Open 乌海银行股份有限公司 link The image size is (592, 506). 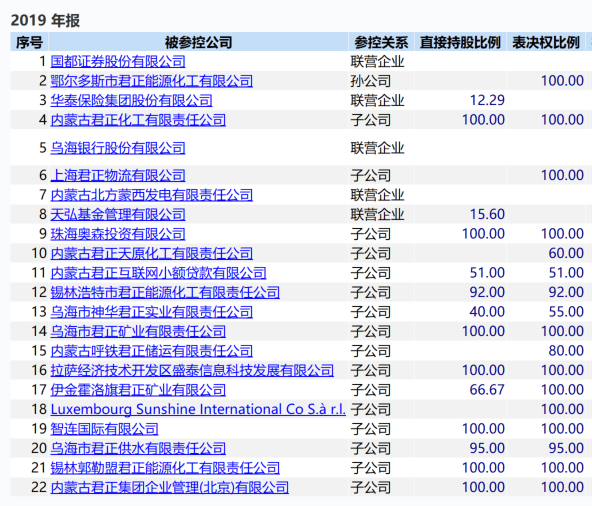tap(118, 148)
